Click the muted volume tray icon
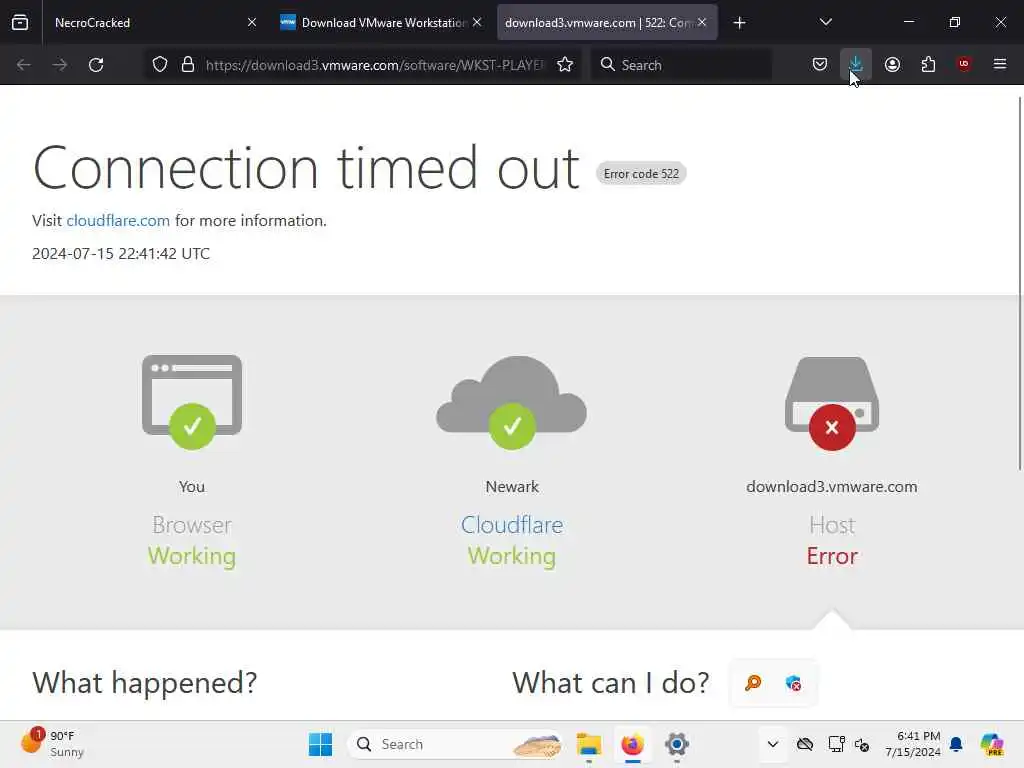This screenshot has height=768, width=1024. [862, 744]
